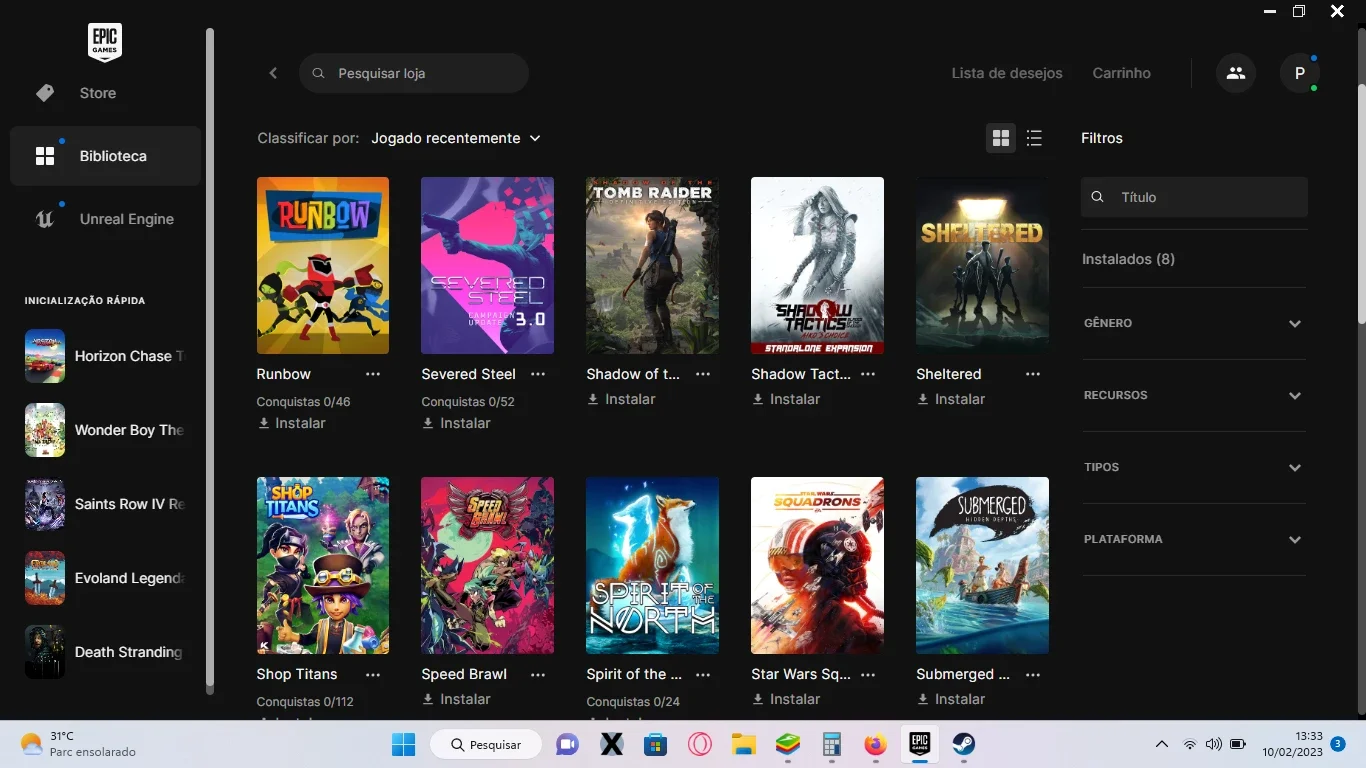
Task: Open Sheltered's three-dot options menu
Action: pos(1033,374)
